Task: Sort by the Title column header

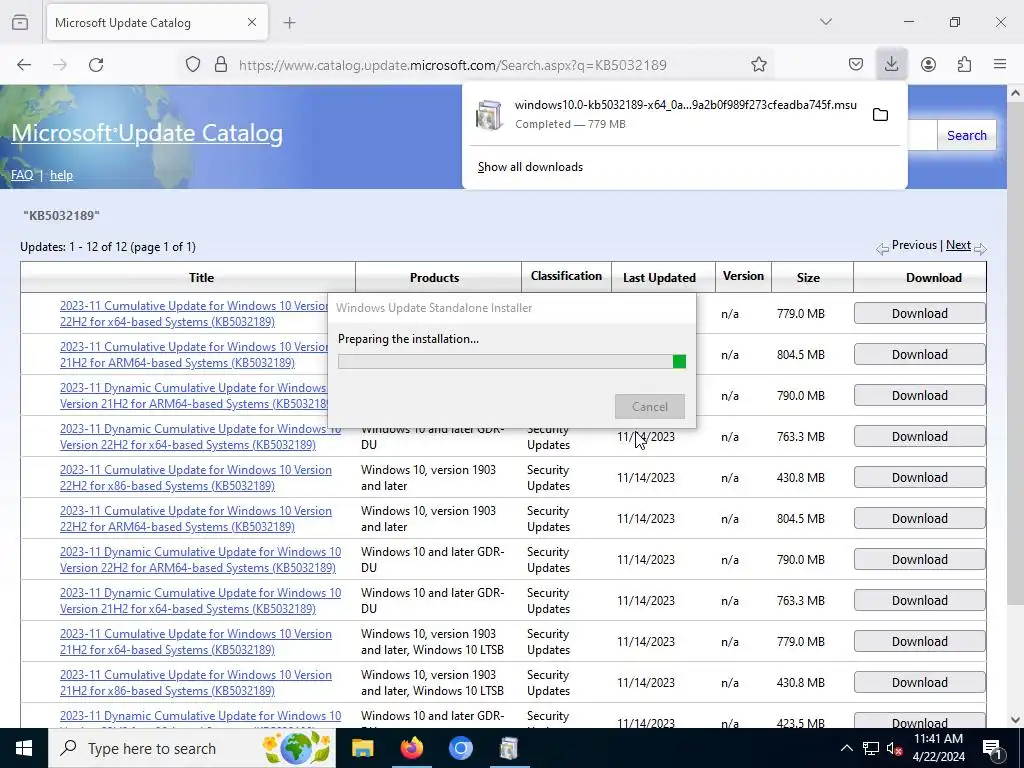Action: coord(201,278)
